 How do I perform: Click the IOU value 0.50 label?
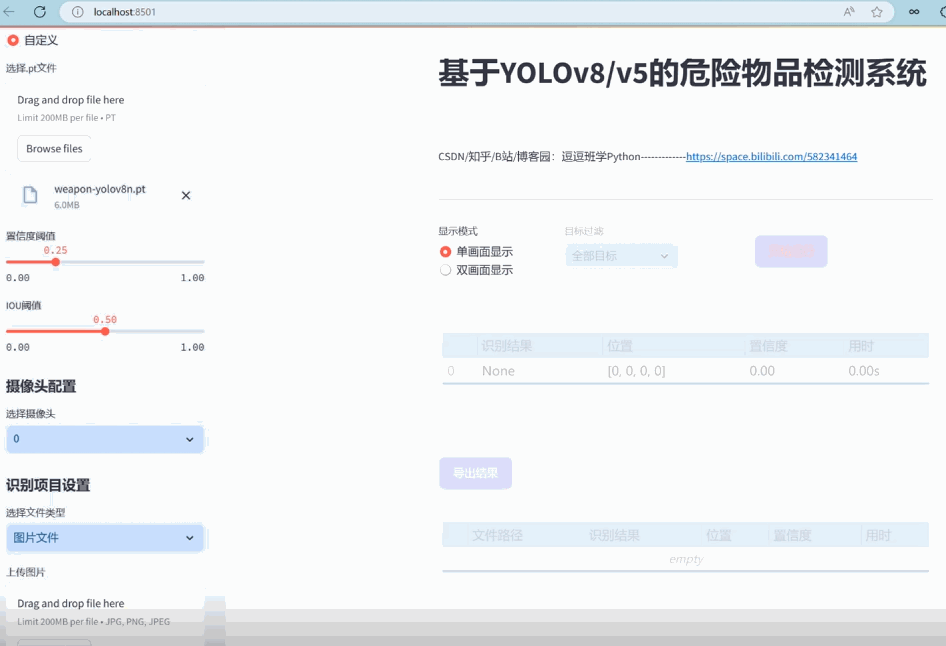[105, 319]
